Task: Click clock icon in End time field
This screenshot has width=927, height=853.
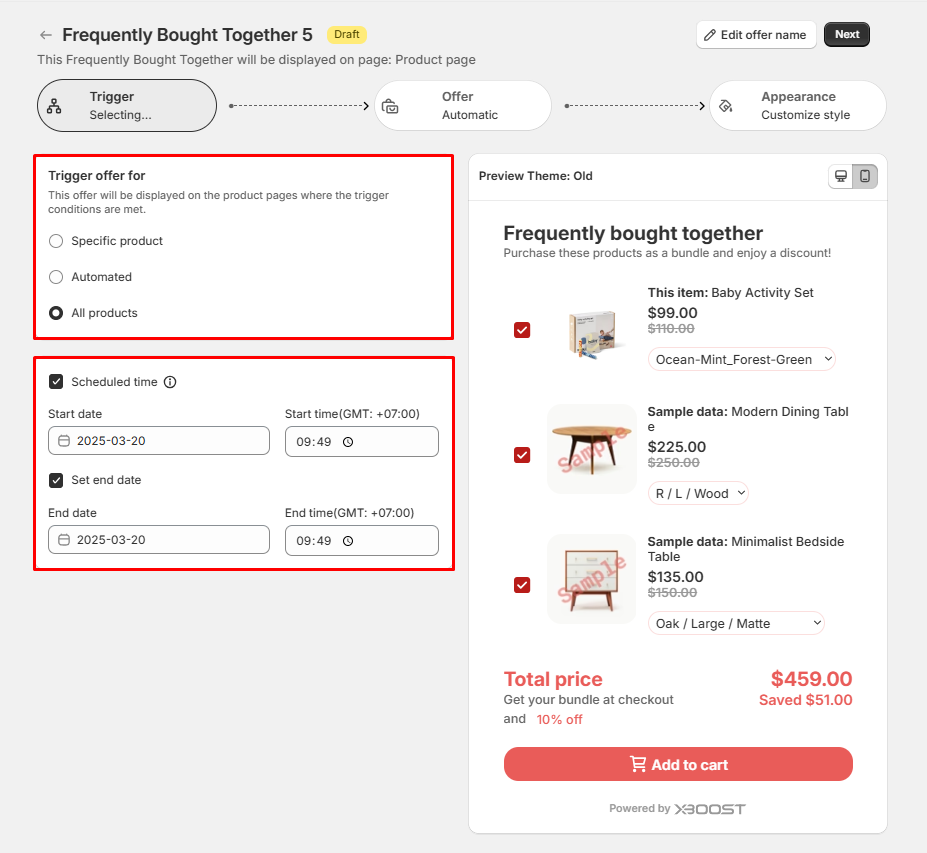Action: (348, 541)
